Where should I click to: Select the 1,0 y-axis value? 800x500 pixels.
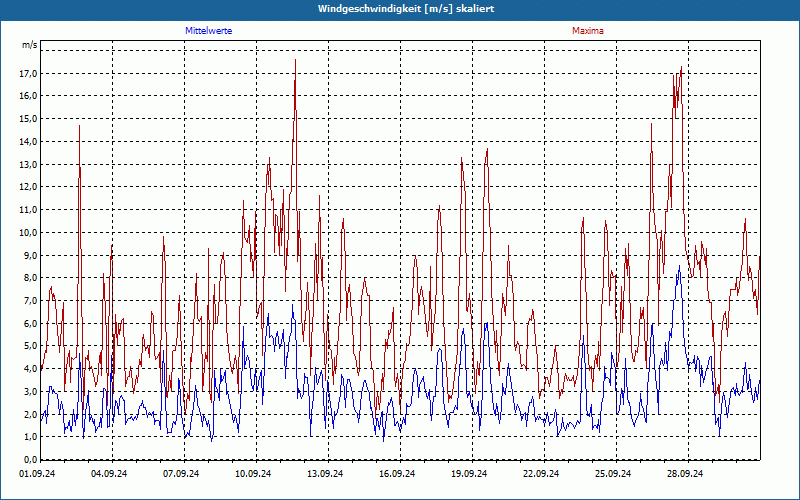30,437
